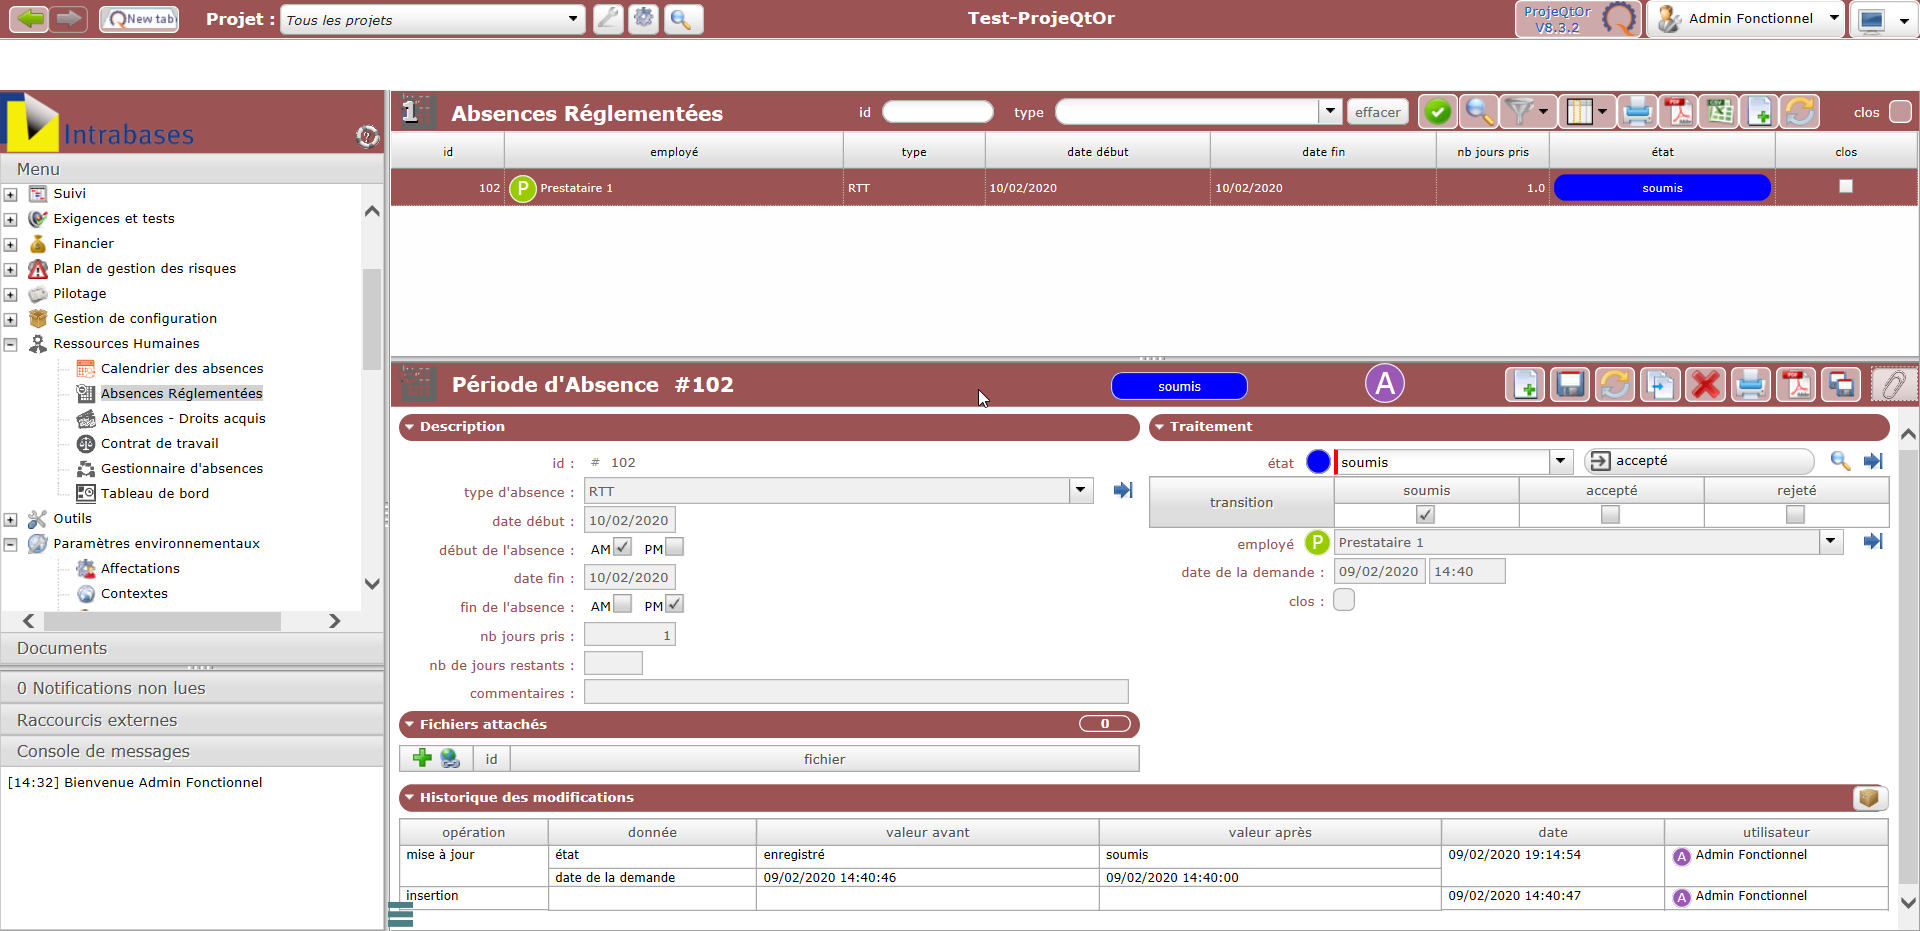
Task: Check the clos checkbox in Traitement
Action: click(x=1344, y=600)
